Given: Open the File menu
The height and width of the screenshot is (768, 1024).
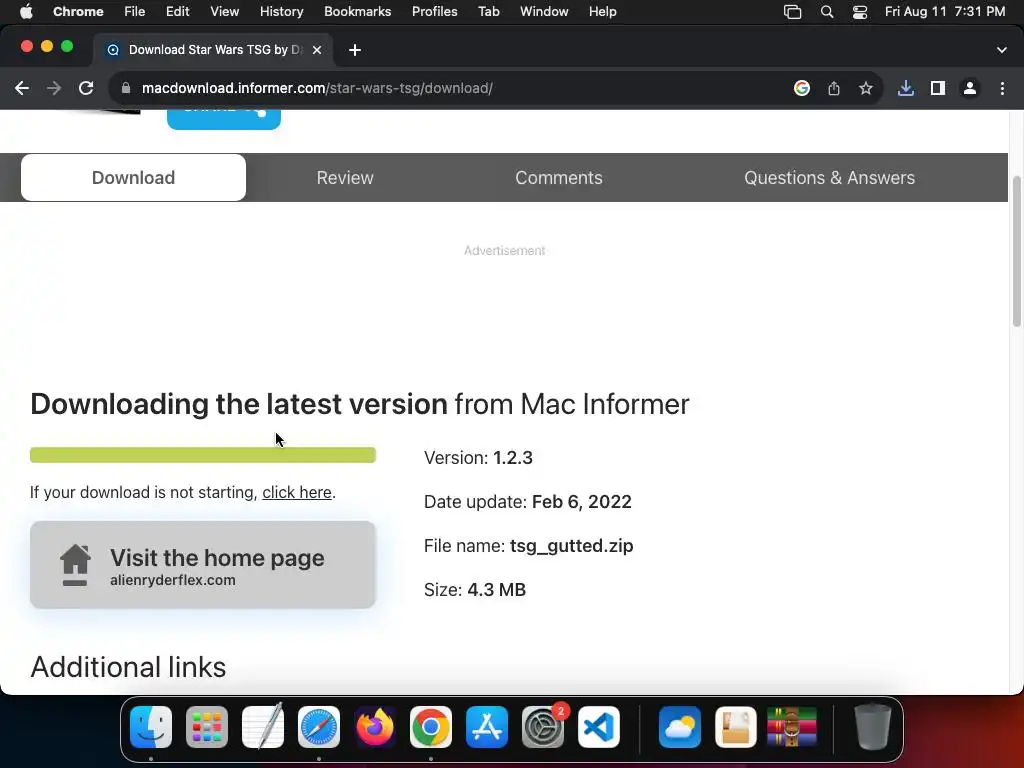Looking at the screenshot, I should pyautogui.click(x=135, y=12).
